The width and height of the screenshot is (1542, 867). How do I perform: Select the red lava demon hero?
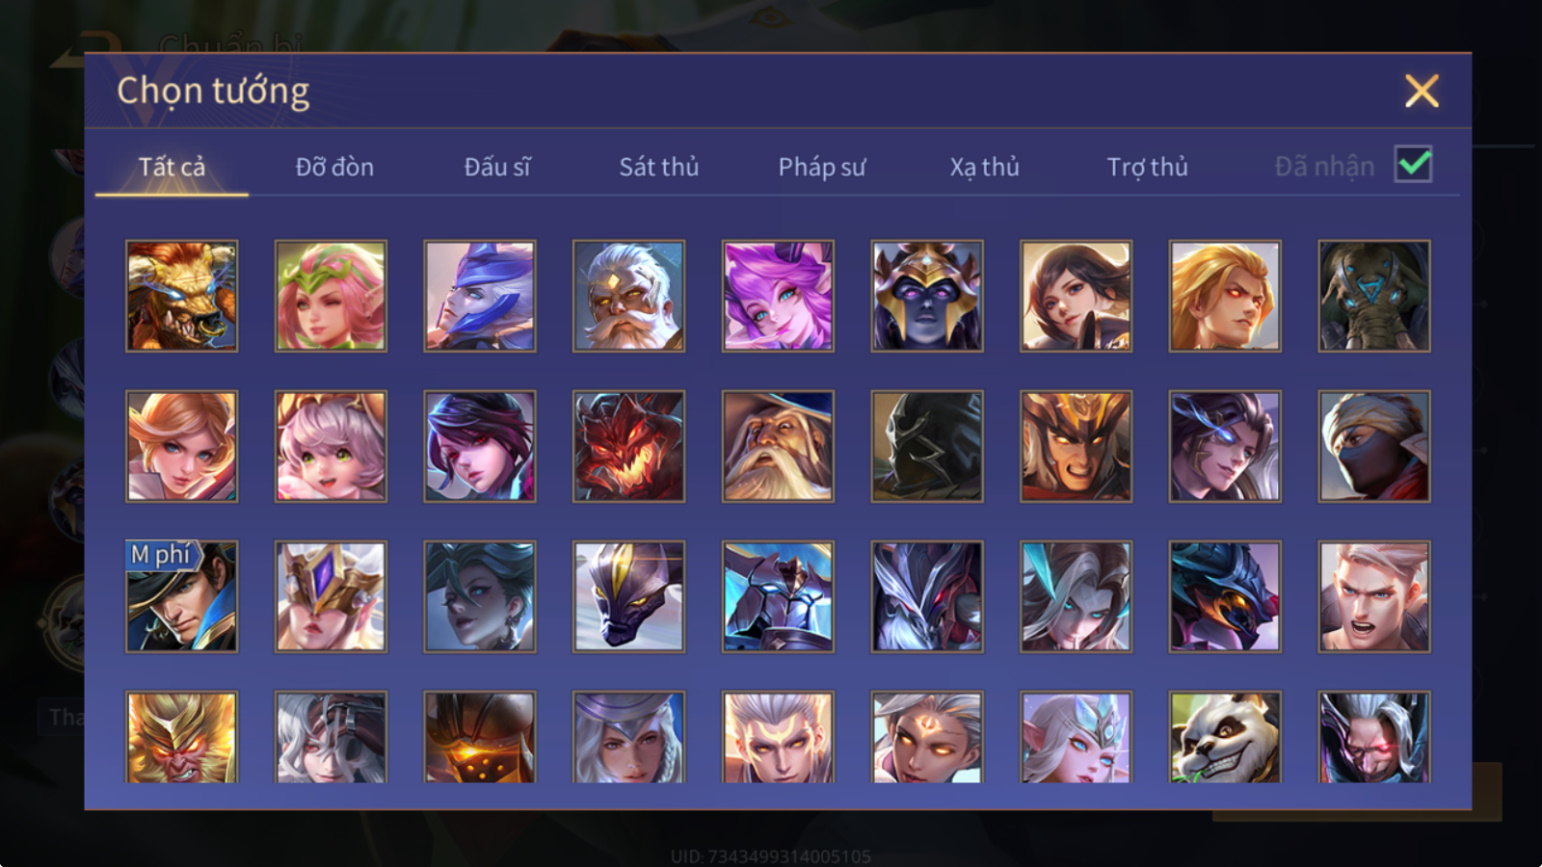pyautogui.click(x=629, y=446)
